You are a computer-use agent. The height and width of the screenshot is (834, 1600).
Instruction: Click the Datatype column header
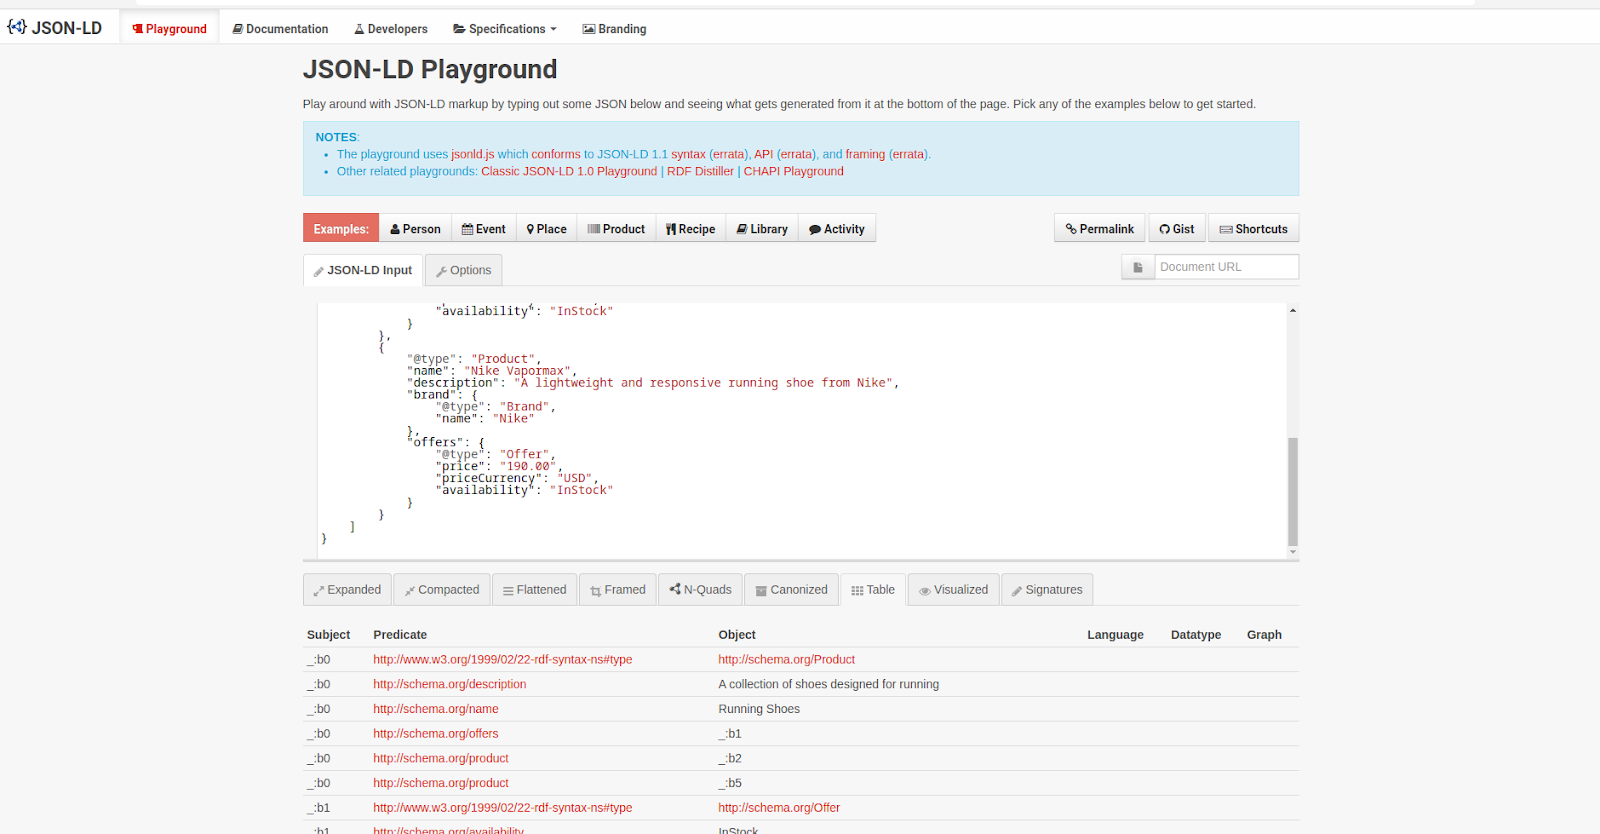1196,635
